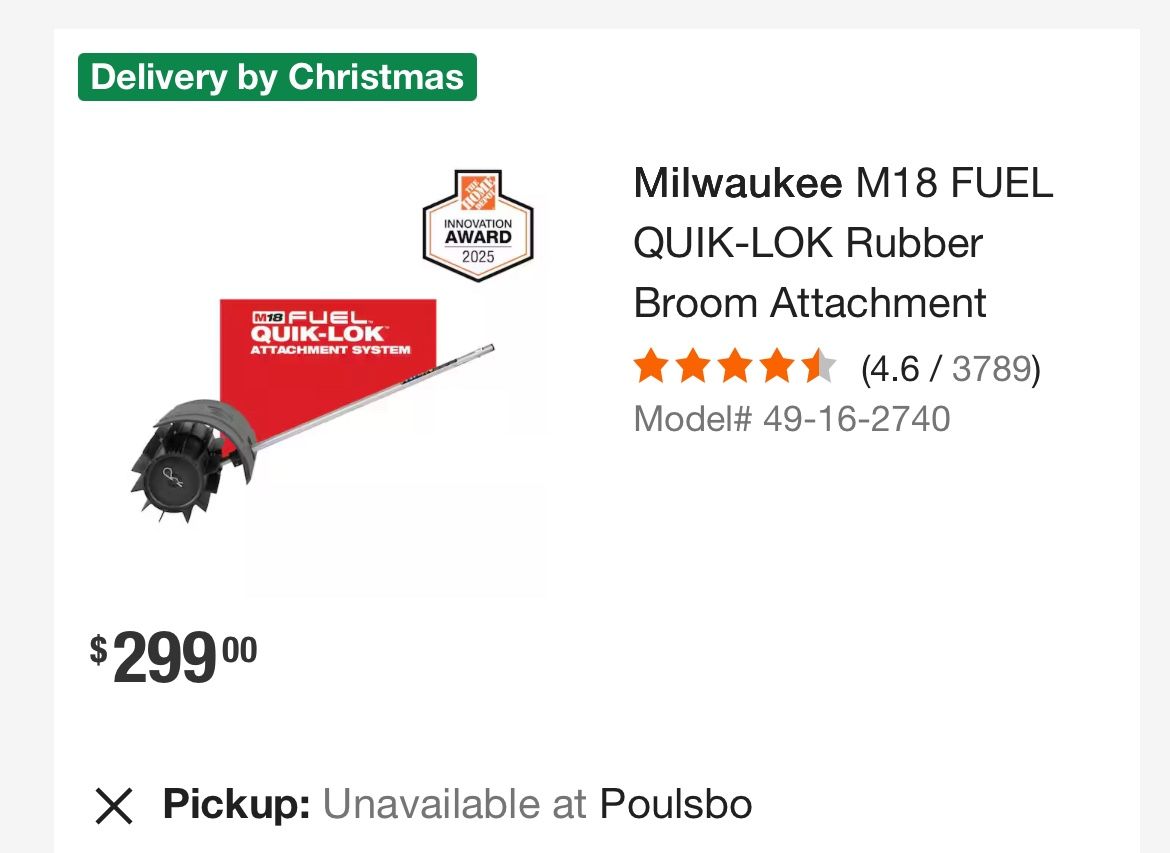Click the third star in the rating row
Screen dimensions: 1170x853
(x=735, y=367)
